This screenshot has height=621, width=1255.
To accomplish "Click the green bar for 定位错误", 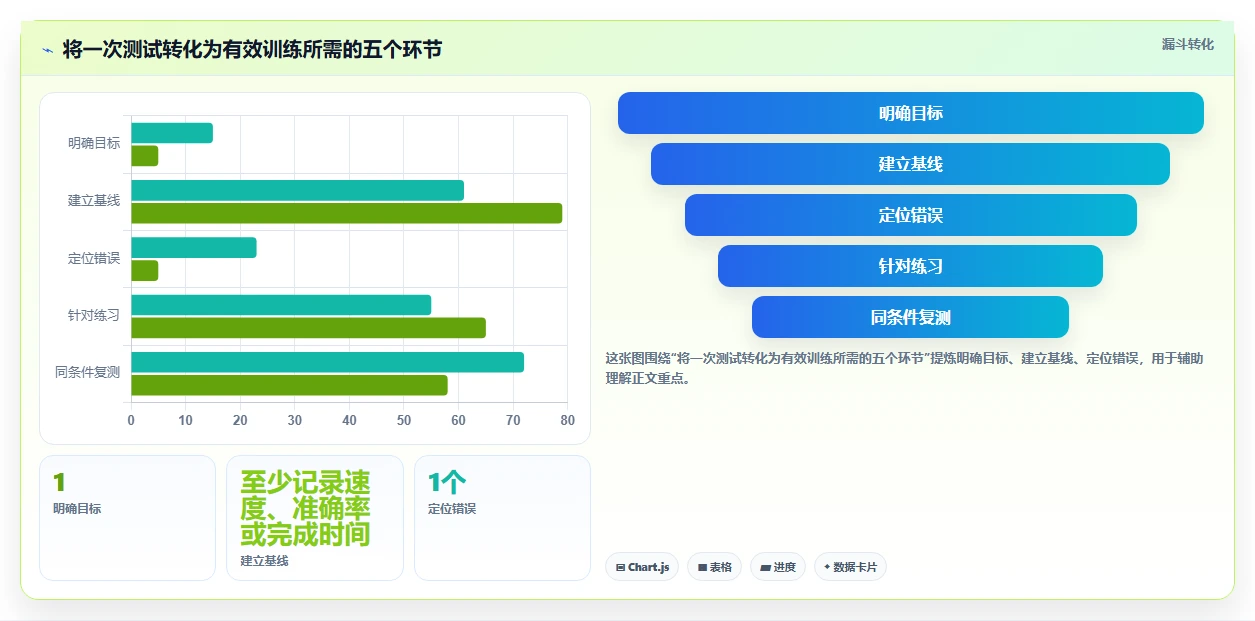I will point(145,271).
